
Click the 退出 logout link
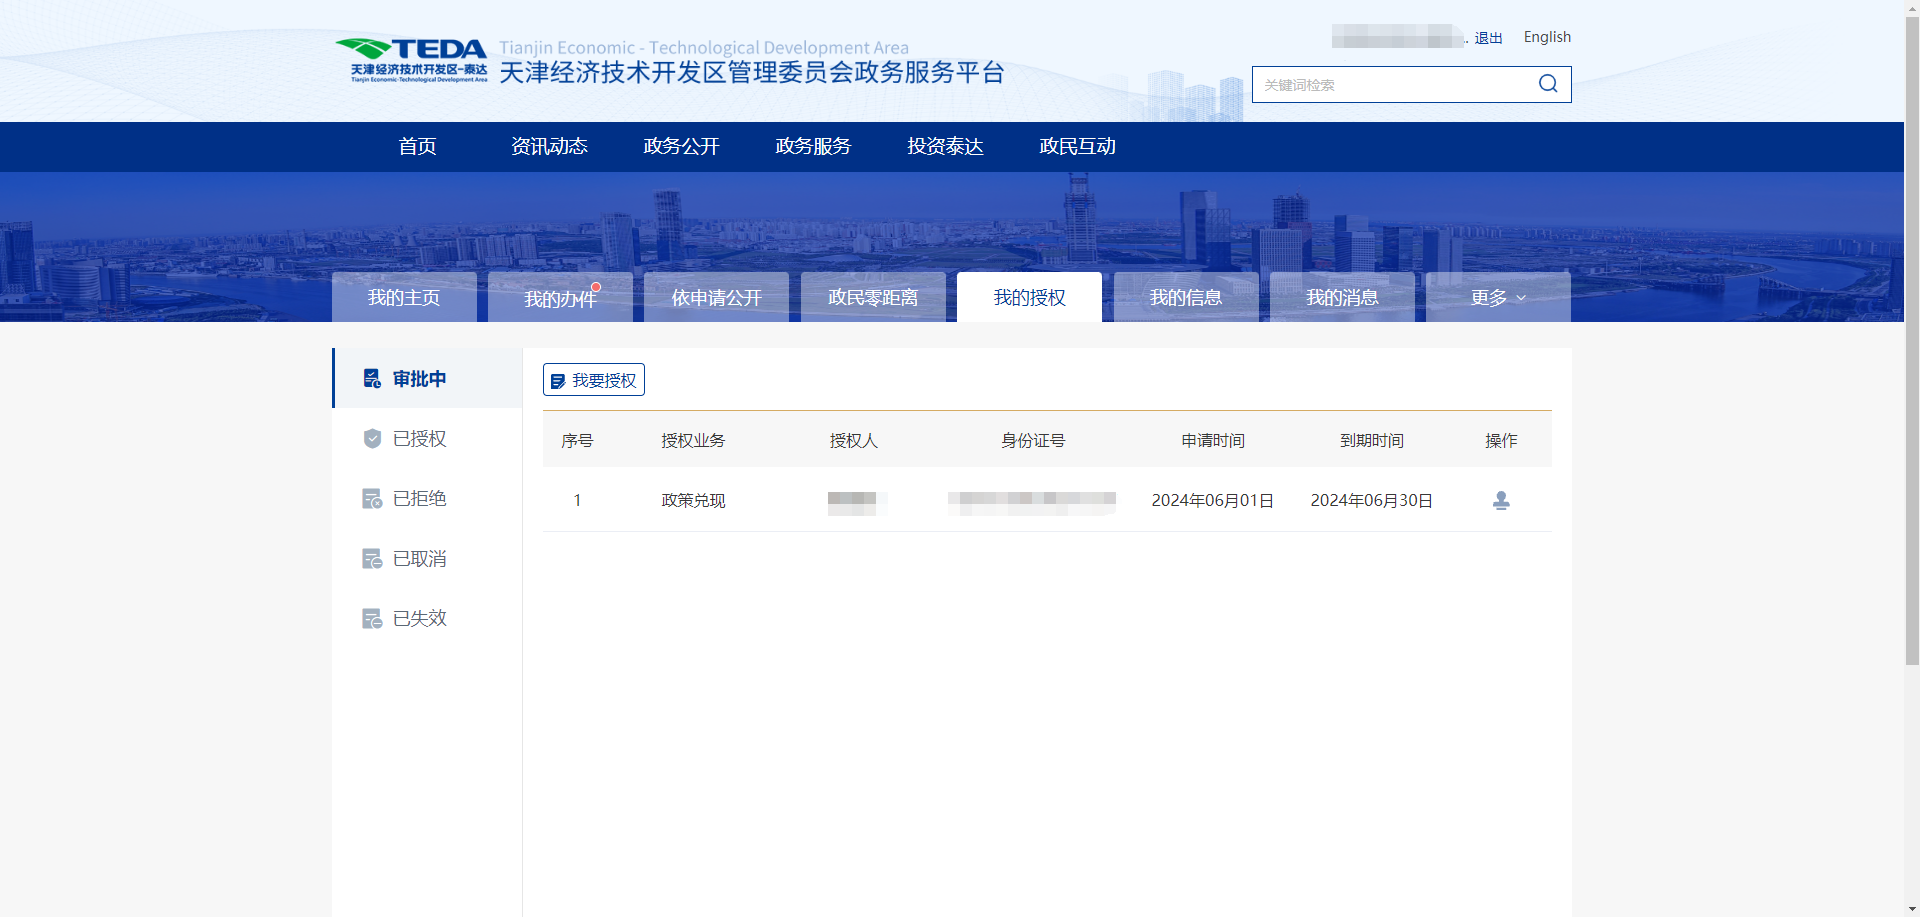click(x=1488, y=38)
